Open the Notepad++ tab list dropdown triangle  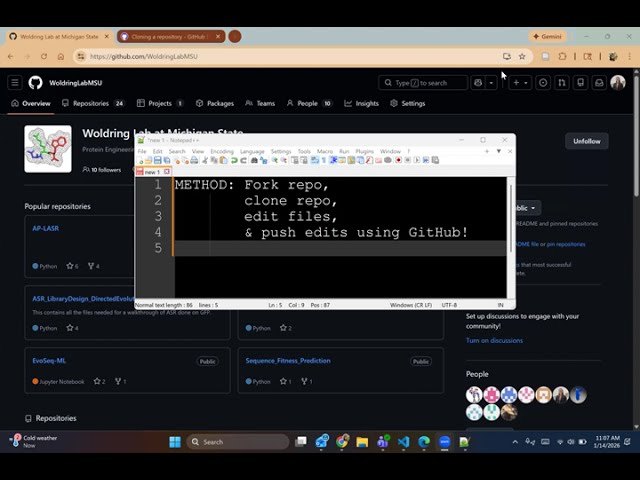499,151
